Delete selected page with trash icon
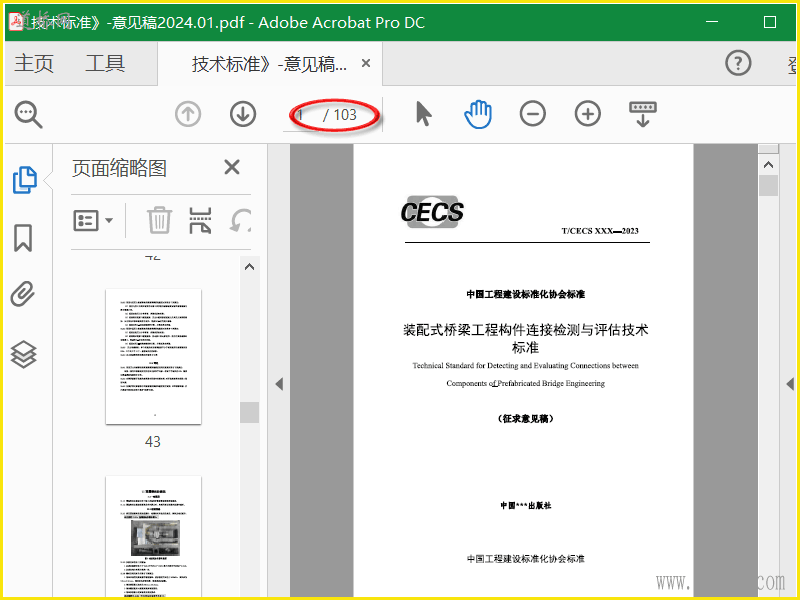The image size is (800, 600). (x=159, y=220)
